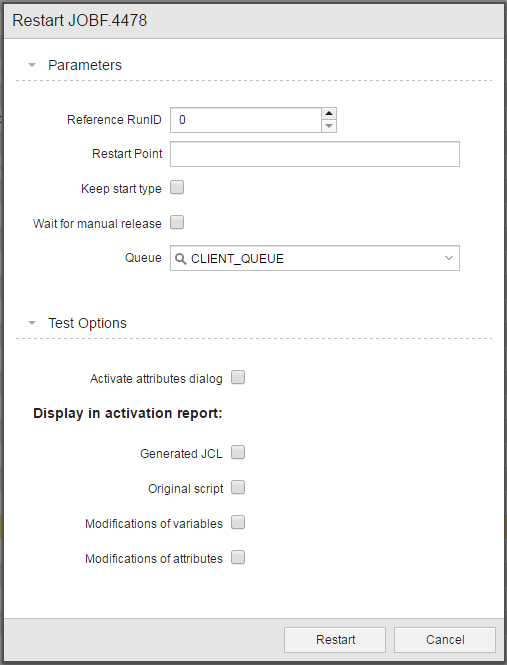Click the CLIENT_QUEUE text in Queue box
507x665 pixels.
click(237, 259)
